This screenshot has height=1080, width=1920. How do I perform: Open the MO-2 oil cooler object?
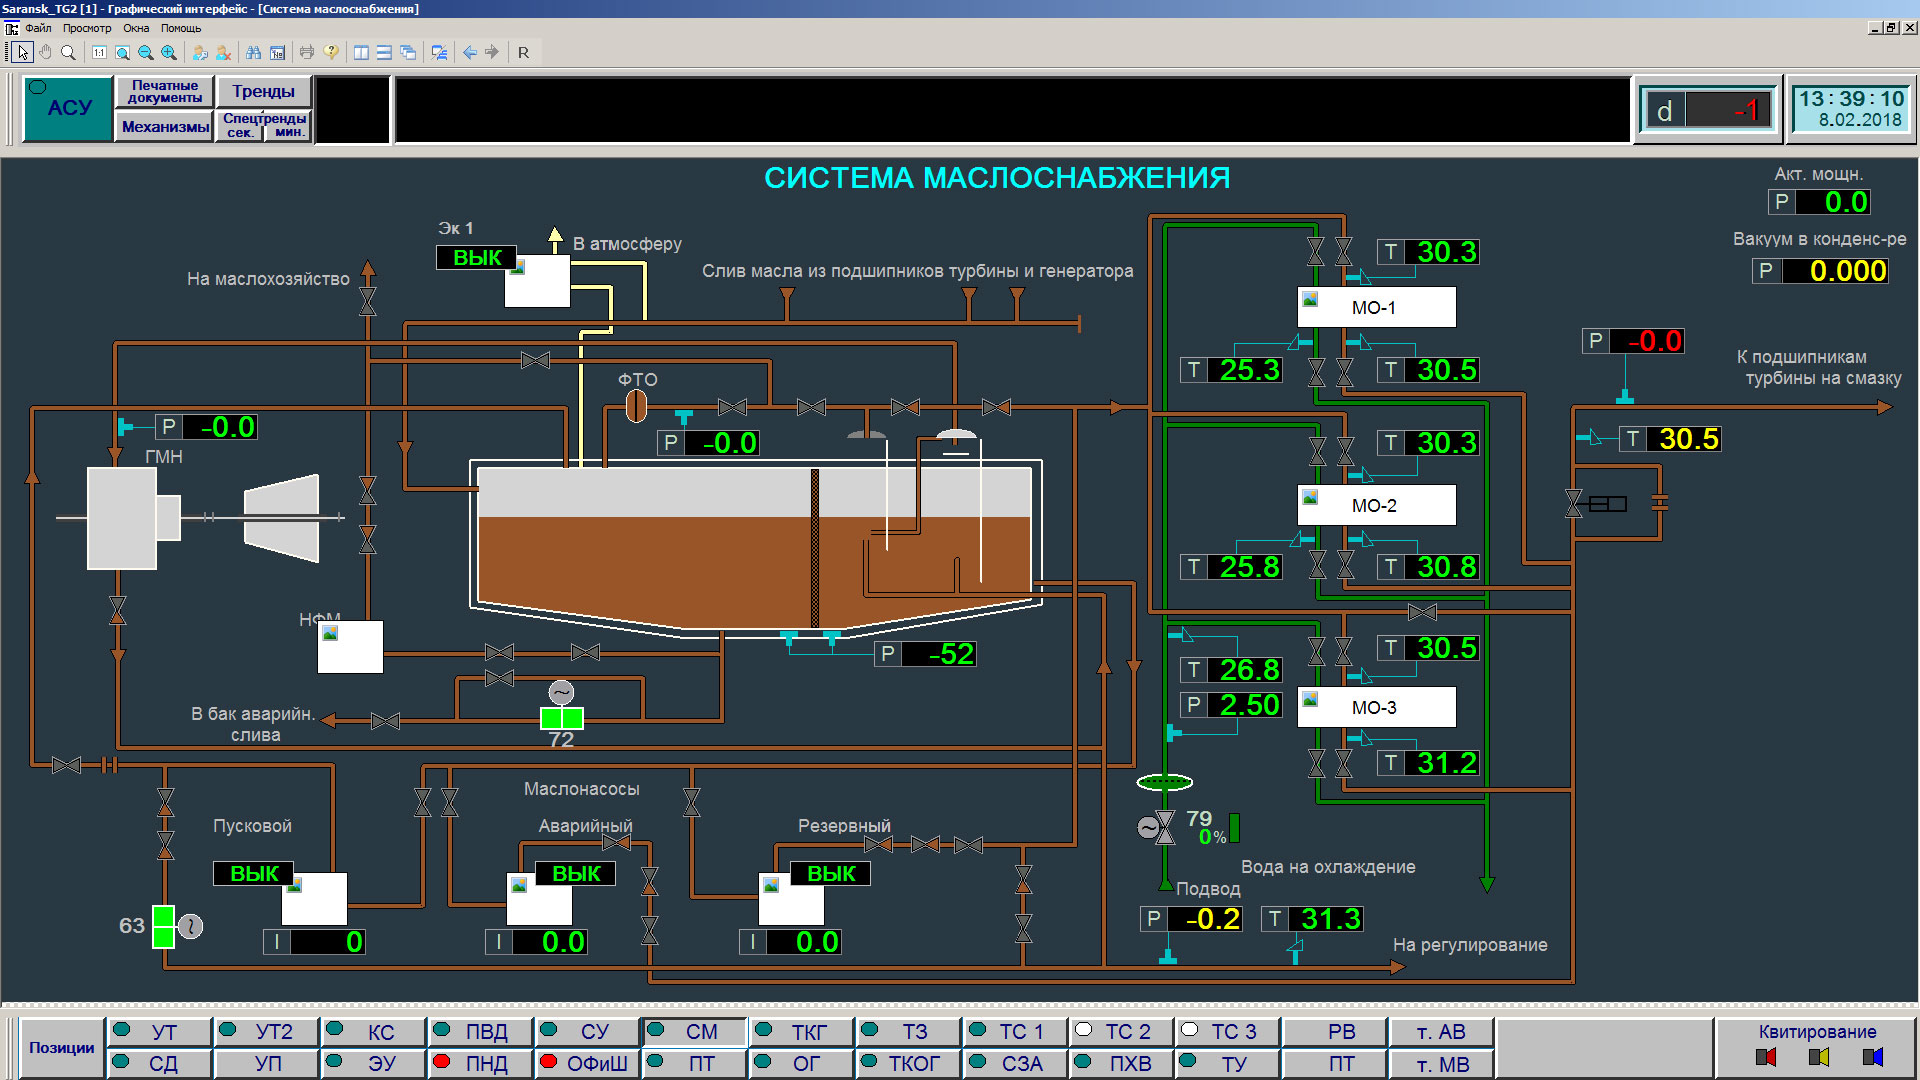[1376, 505]
